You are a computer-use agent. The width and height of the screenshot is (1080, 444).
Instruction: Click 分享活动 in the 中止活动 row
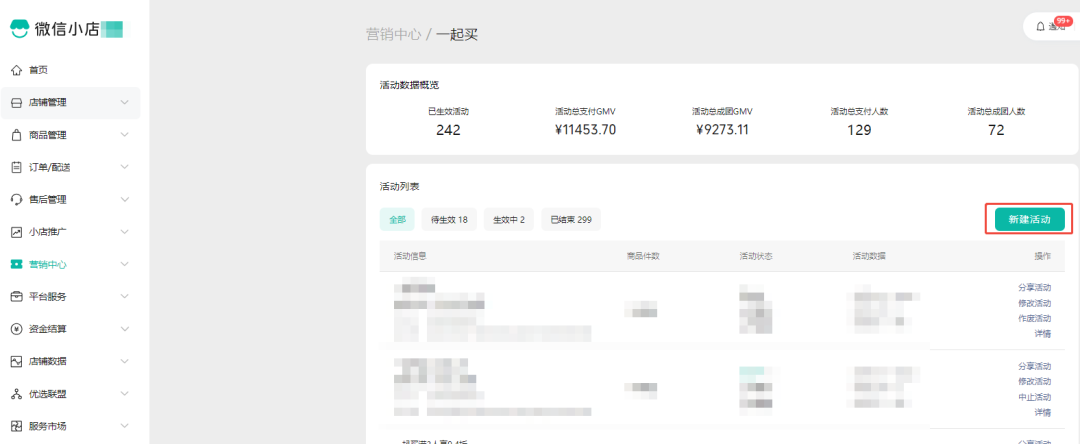[x=1034, y=366]
